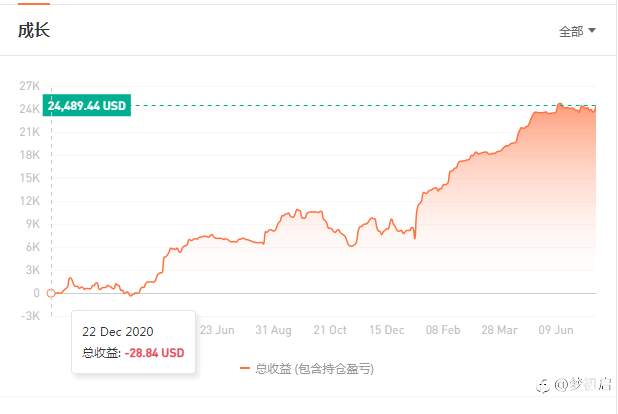This screenshot has height=414, width=618.
Task: Click the circle marker at chart start
Action: (x=51, y=293)
